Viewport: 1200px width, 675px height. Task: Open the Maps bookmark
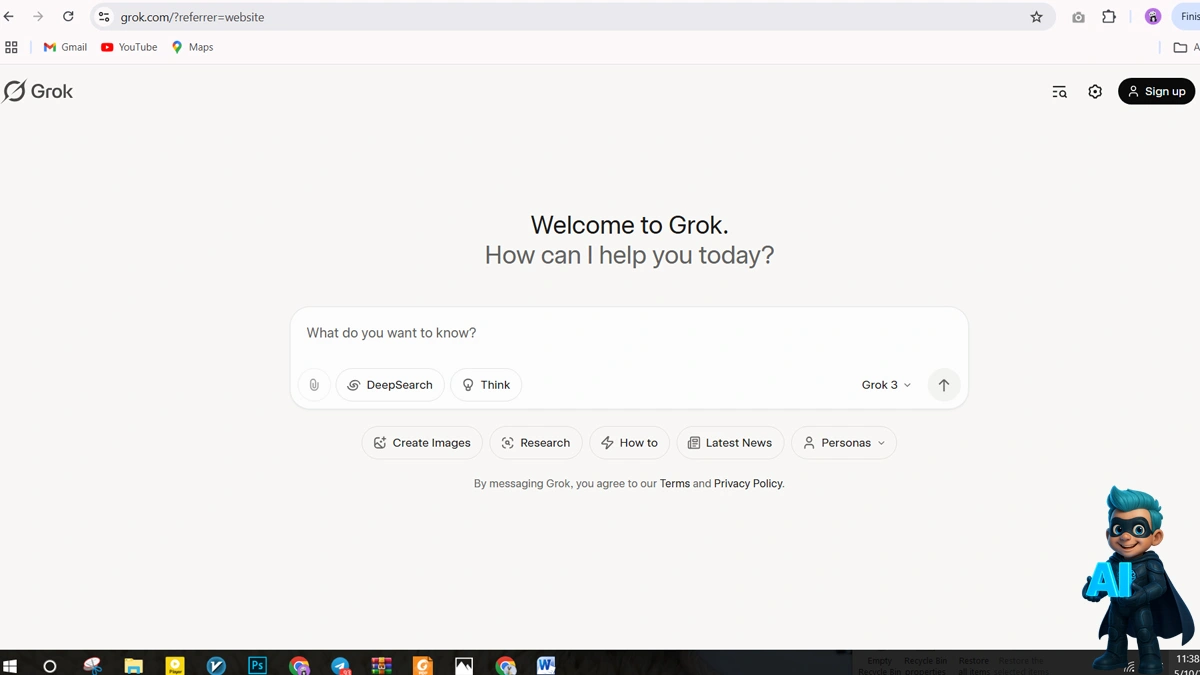pyautogui.click(x=192, y=47)
